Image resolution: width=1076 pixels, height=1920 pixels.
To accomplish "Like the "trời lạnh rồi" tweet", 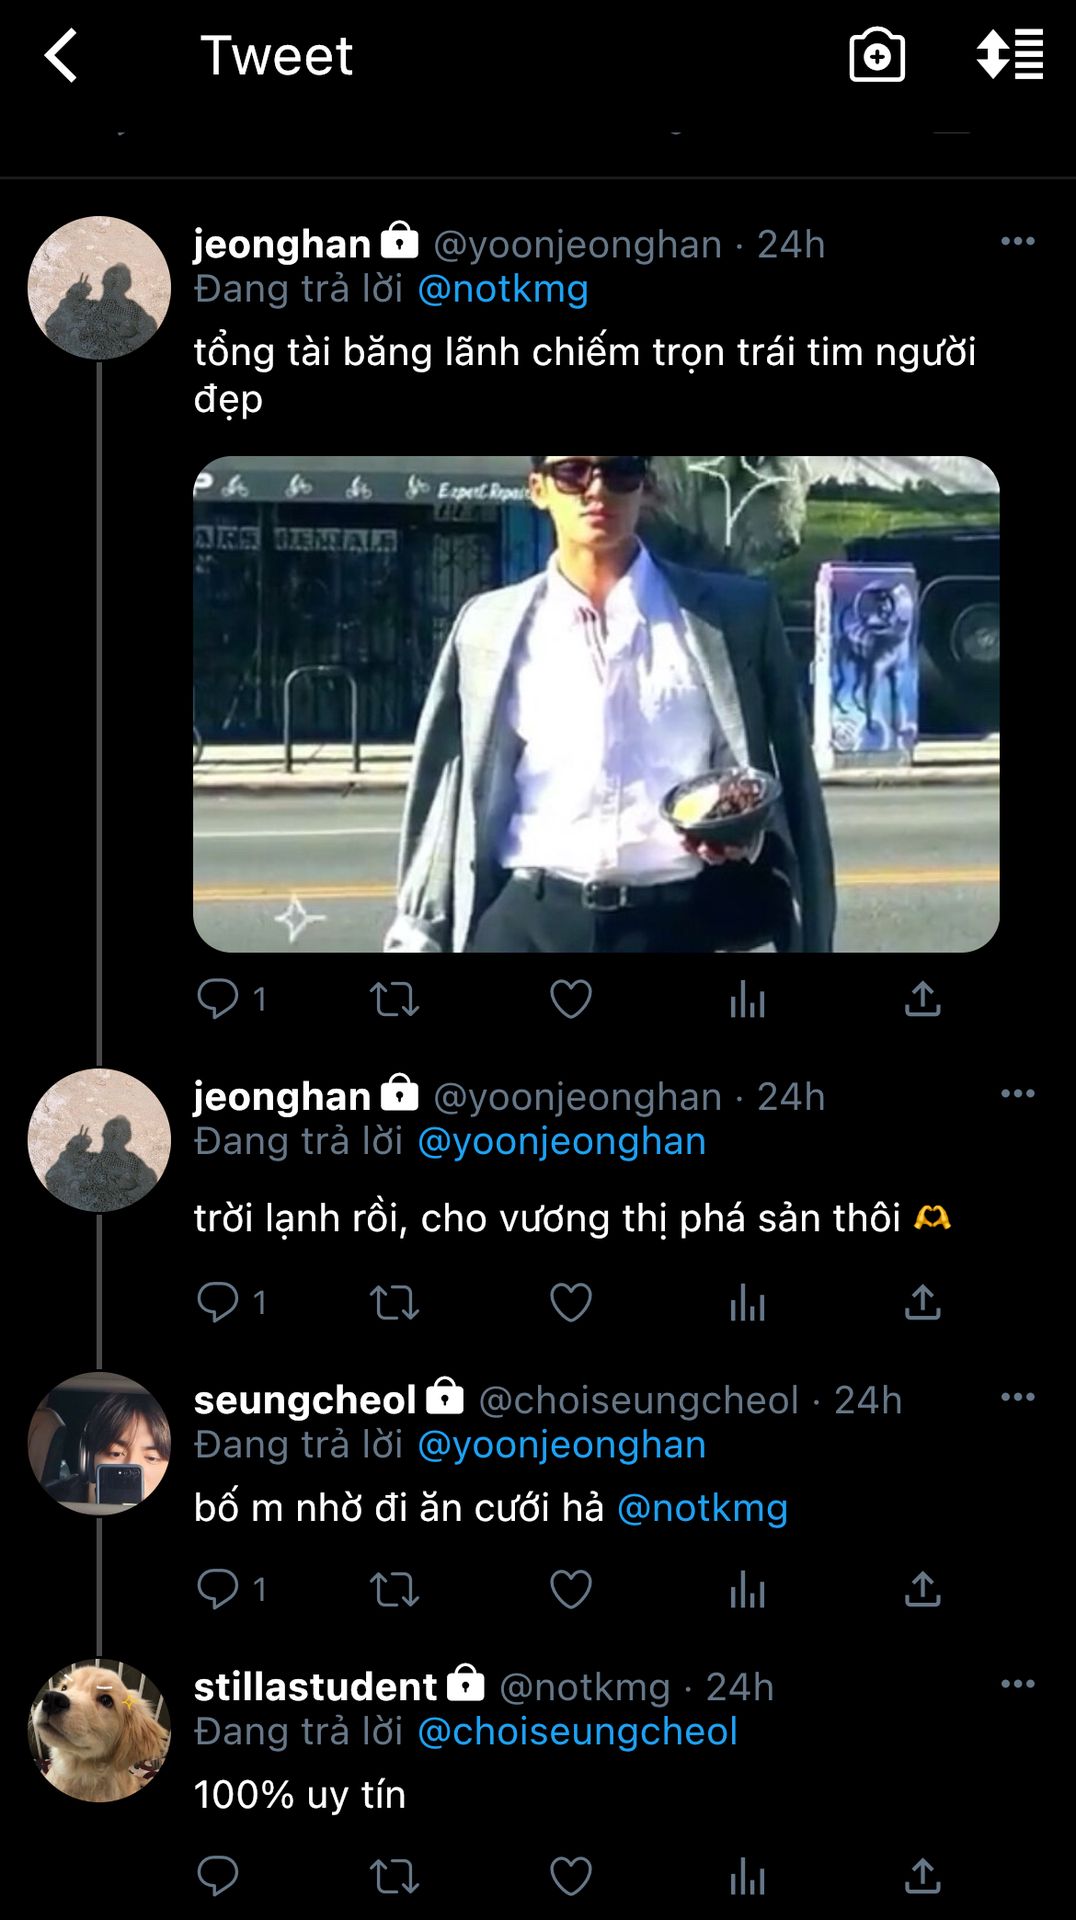I will 571,1302.
